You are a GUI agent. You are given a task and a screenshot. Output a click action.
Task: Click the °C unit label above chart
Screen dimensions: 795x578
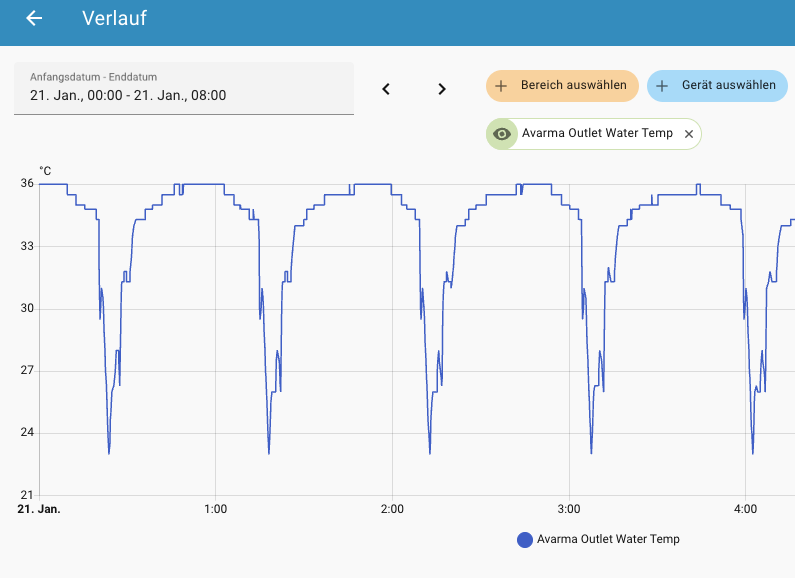[x=45, y=171]
